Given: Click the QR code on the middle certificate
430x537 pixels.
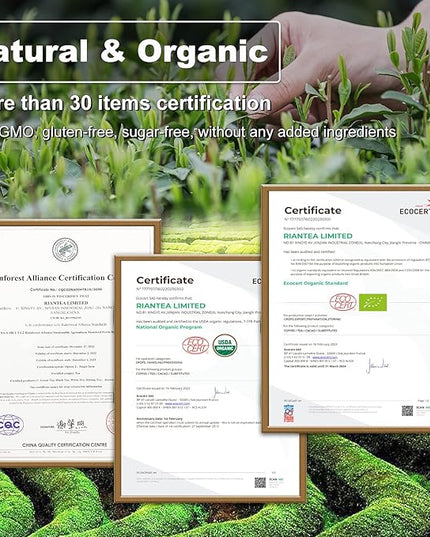Looking at the screenshot, I should (x=260, y=483).
